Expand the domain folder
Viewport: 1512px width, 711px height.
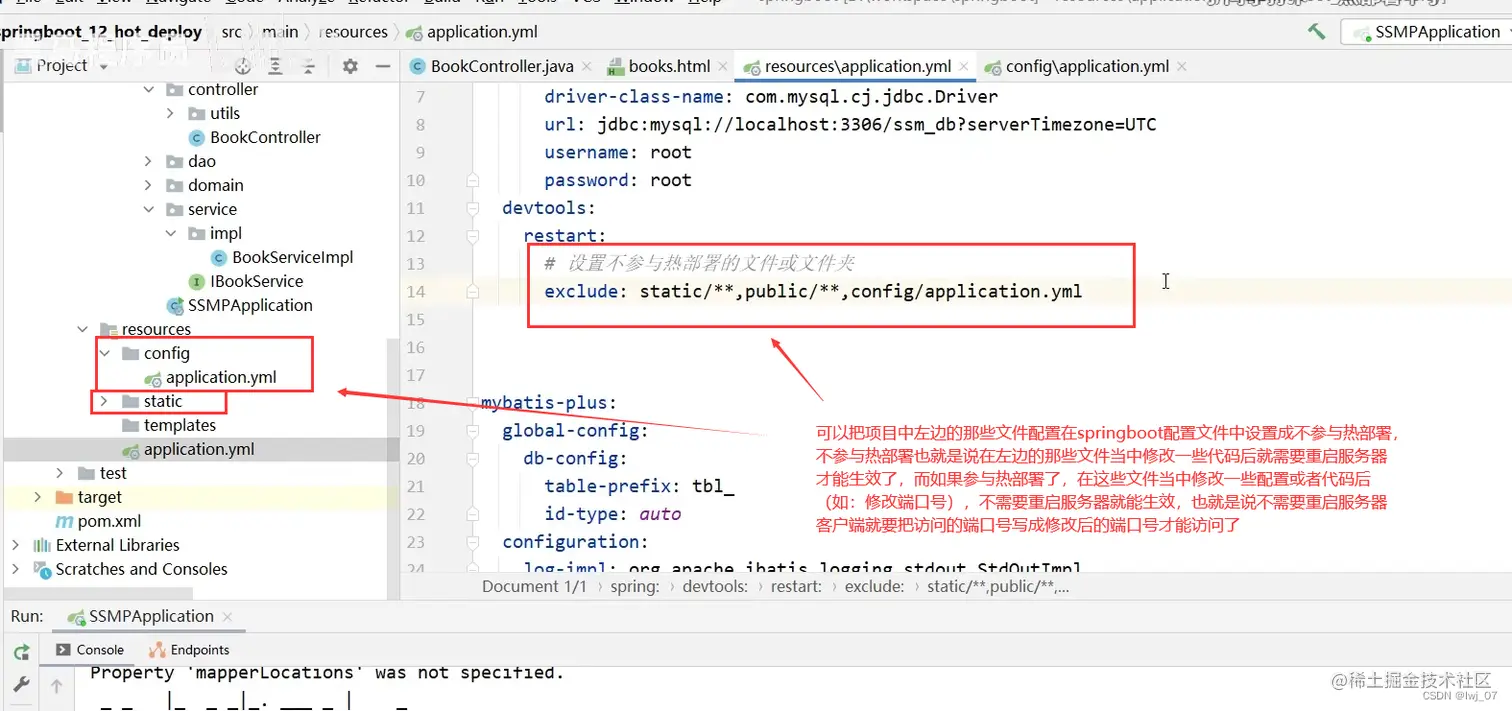click(149, 186)
